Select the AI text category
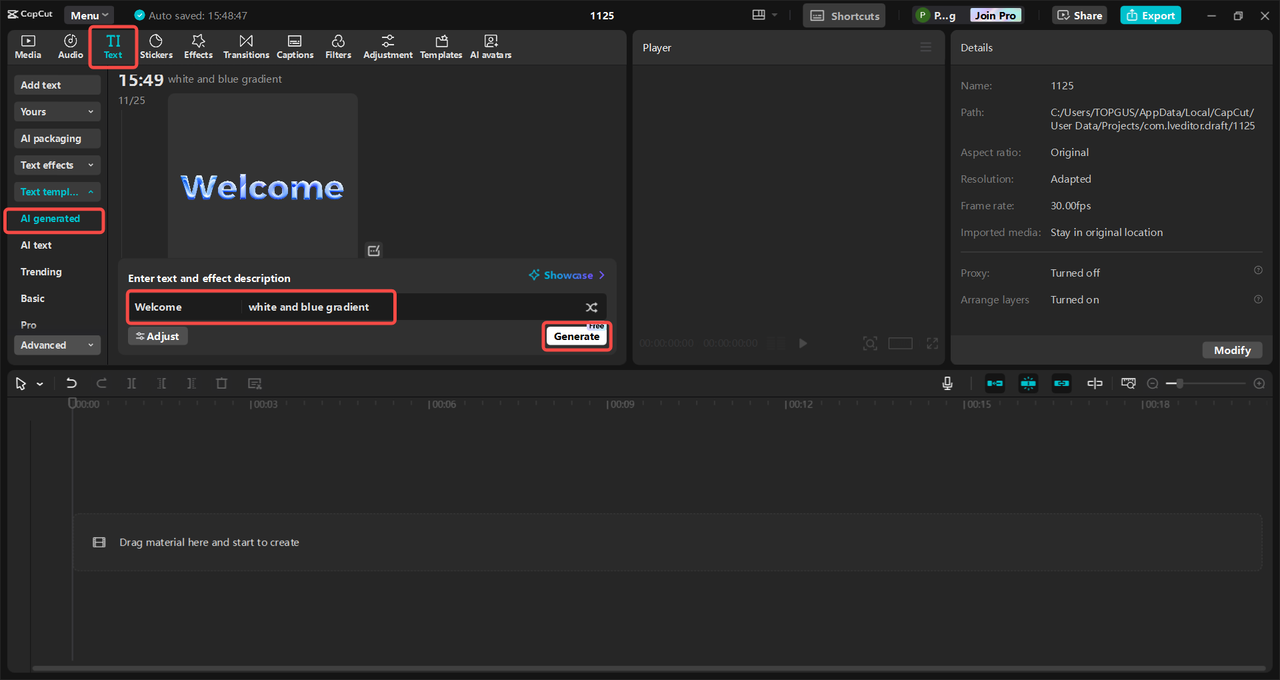 pos(36,245)
